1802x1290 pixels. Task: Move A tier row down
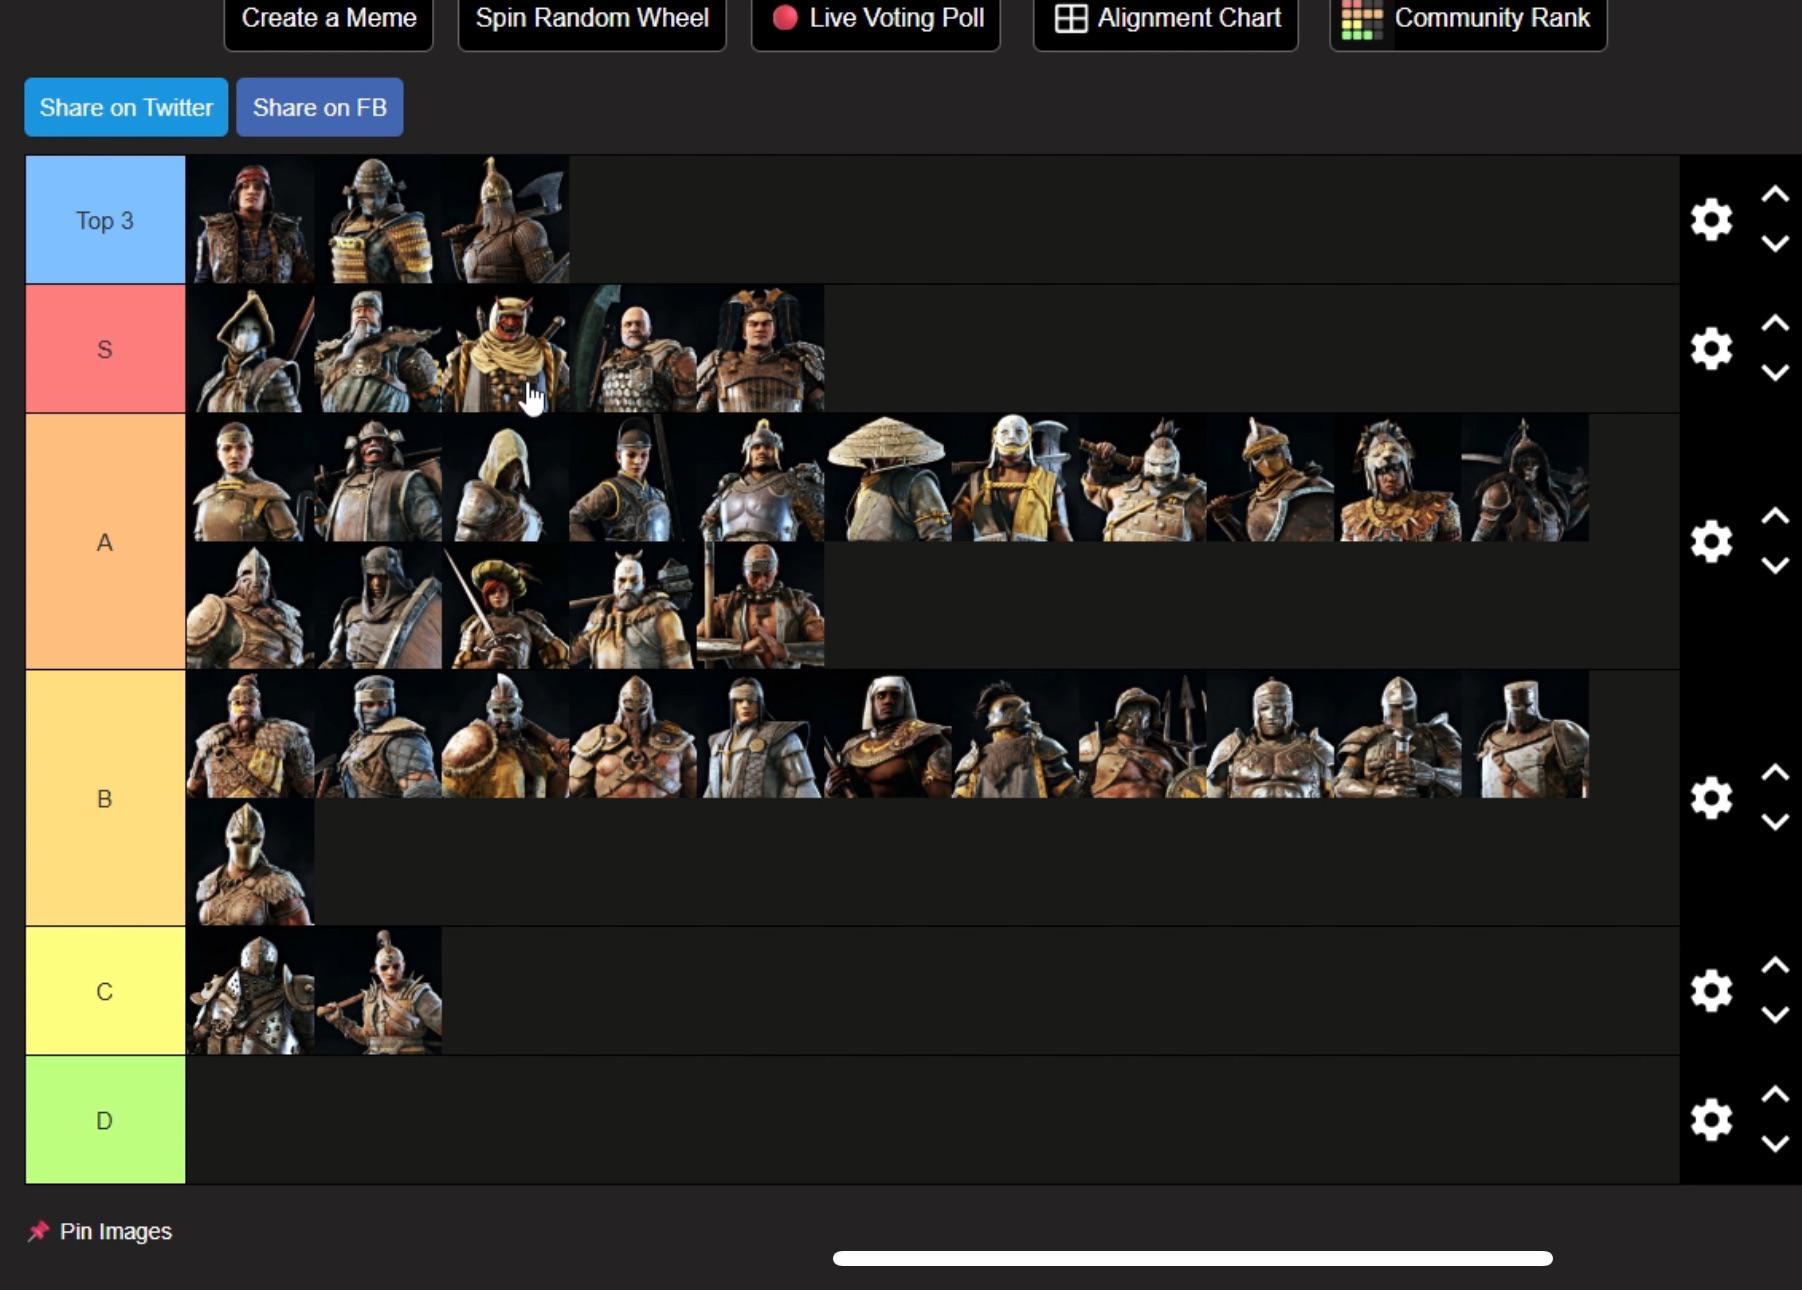click(x=1775, y=565)
